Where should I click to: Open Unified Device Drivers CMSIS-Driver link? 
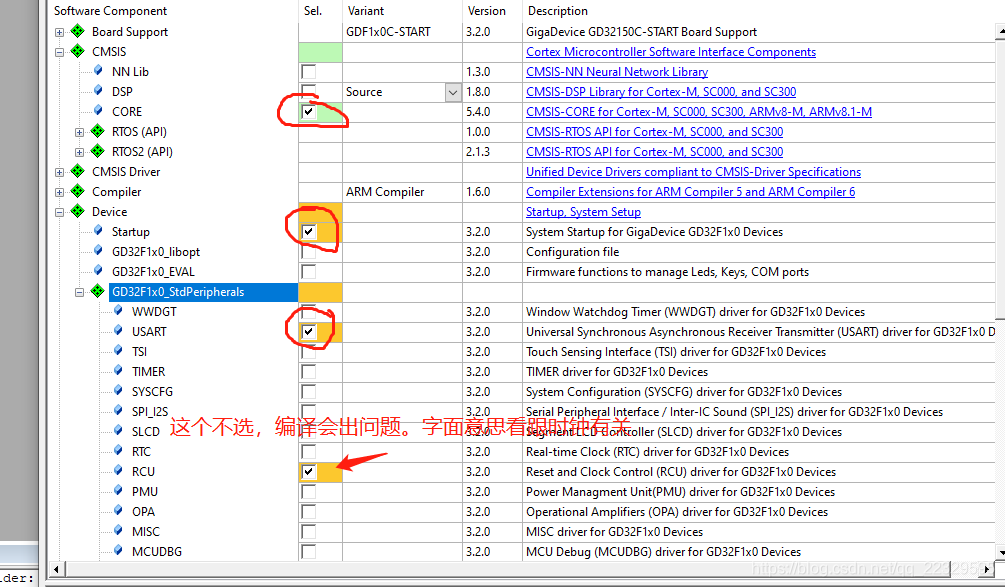click(694, 172)
